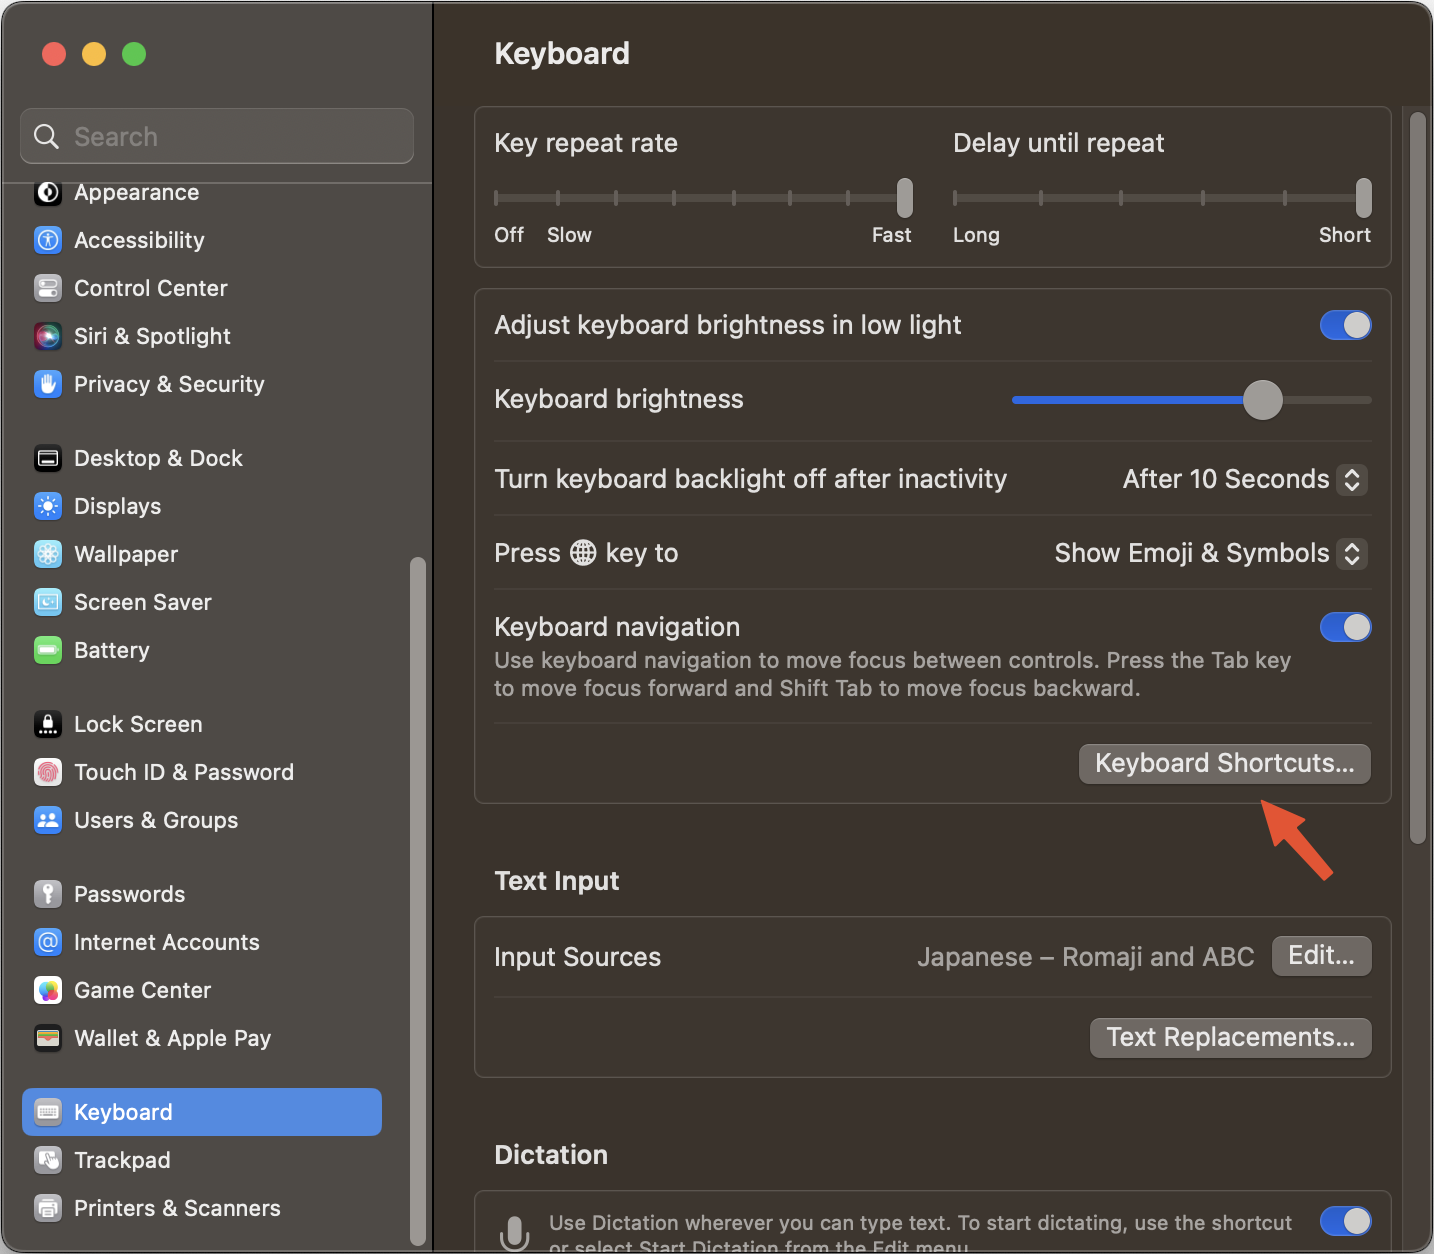
Task: Select Displays in the sidebar
Action: [117, 506]
